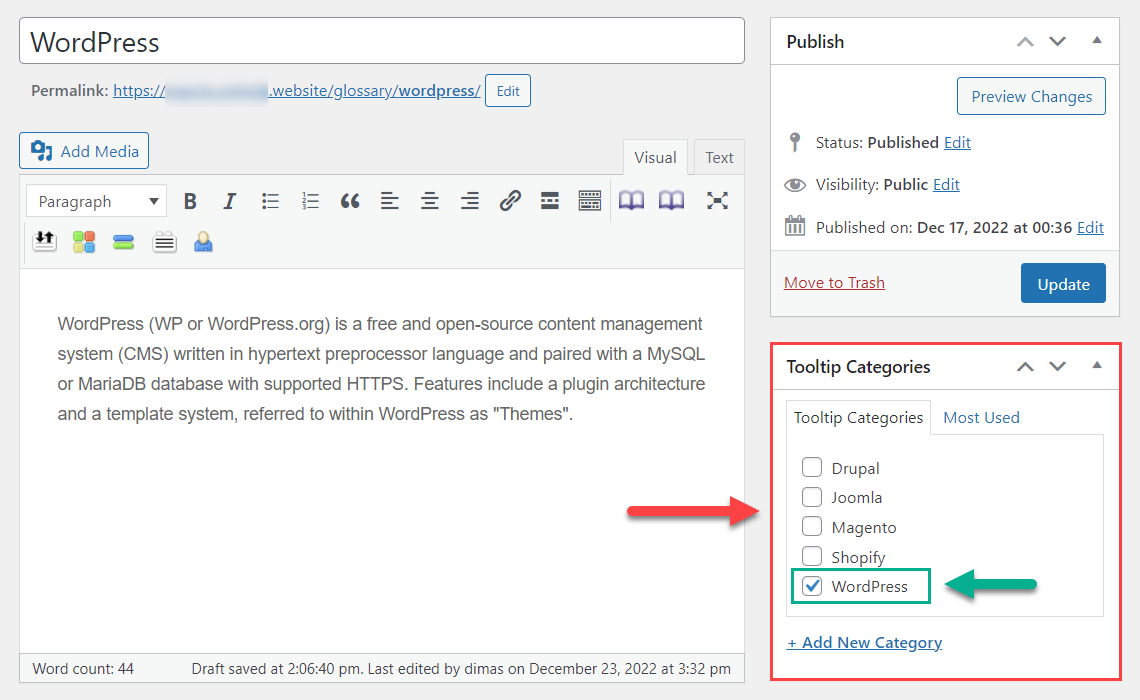Edit the post Status
Screen dimensions: 1140x700
tap(957, 142)
